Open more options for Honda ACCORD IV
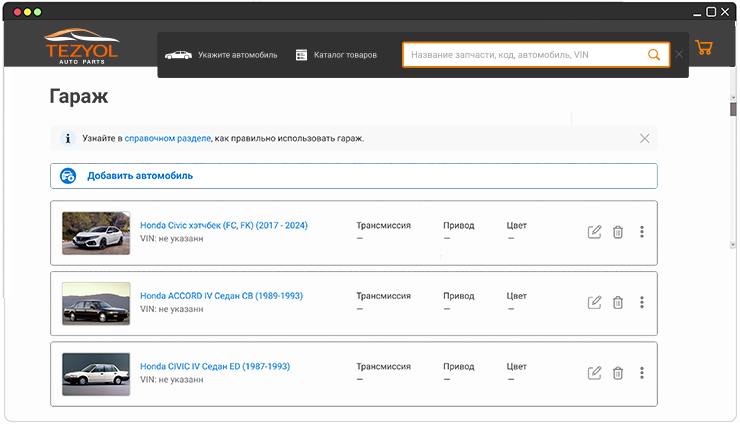 (641, 302)
